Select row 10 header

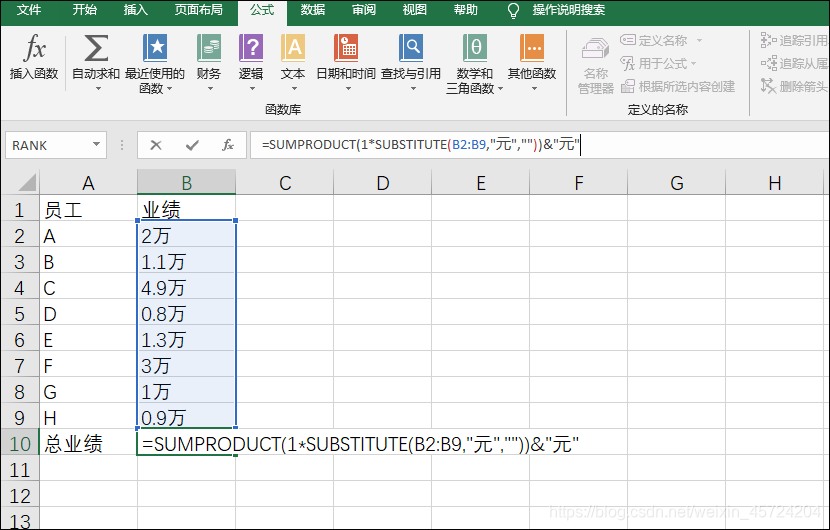click(x=20, y=443)
